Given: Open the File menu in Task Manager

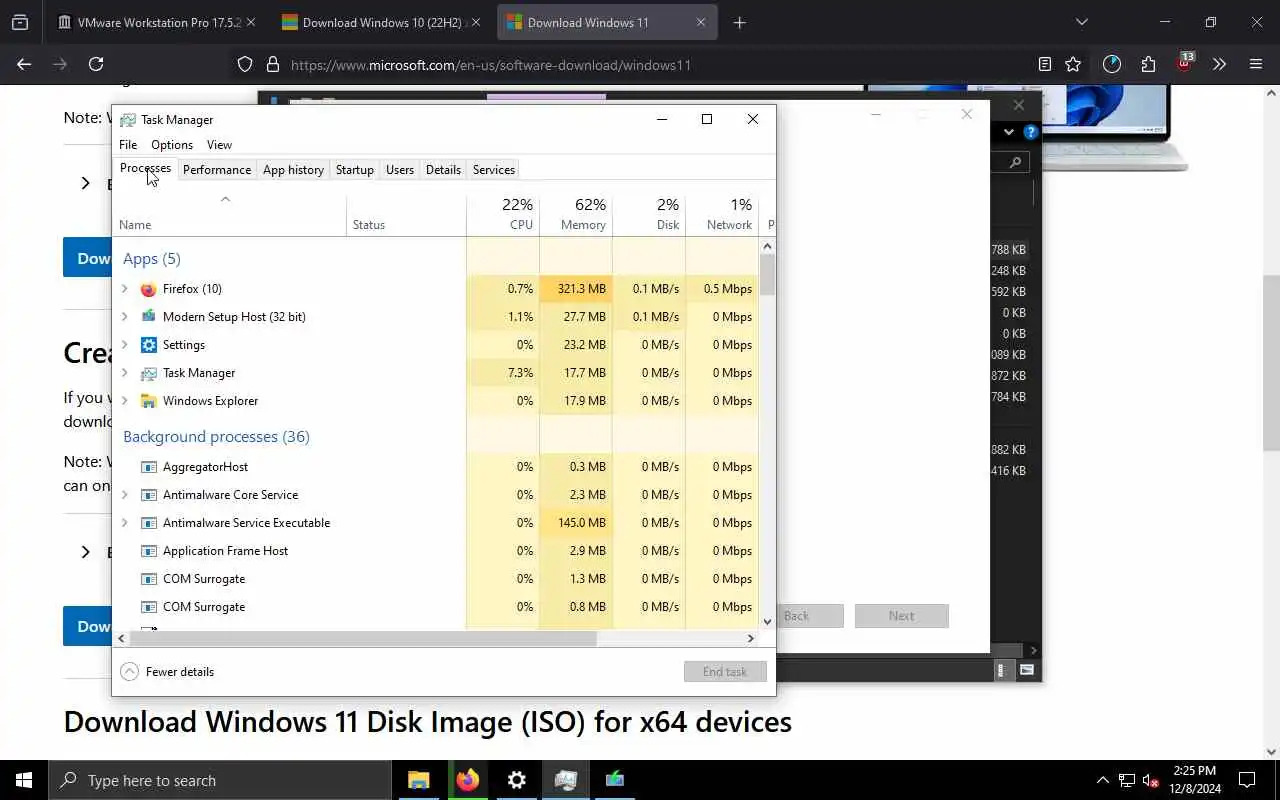Looking at the screenshot, I should click(128, 145).
